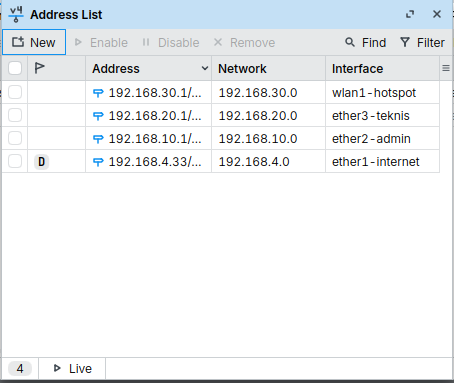Screen dimensions: 454x383
Task: Close the Address List window
Action: [437, 14]
